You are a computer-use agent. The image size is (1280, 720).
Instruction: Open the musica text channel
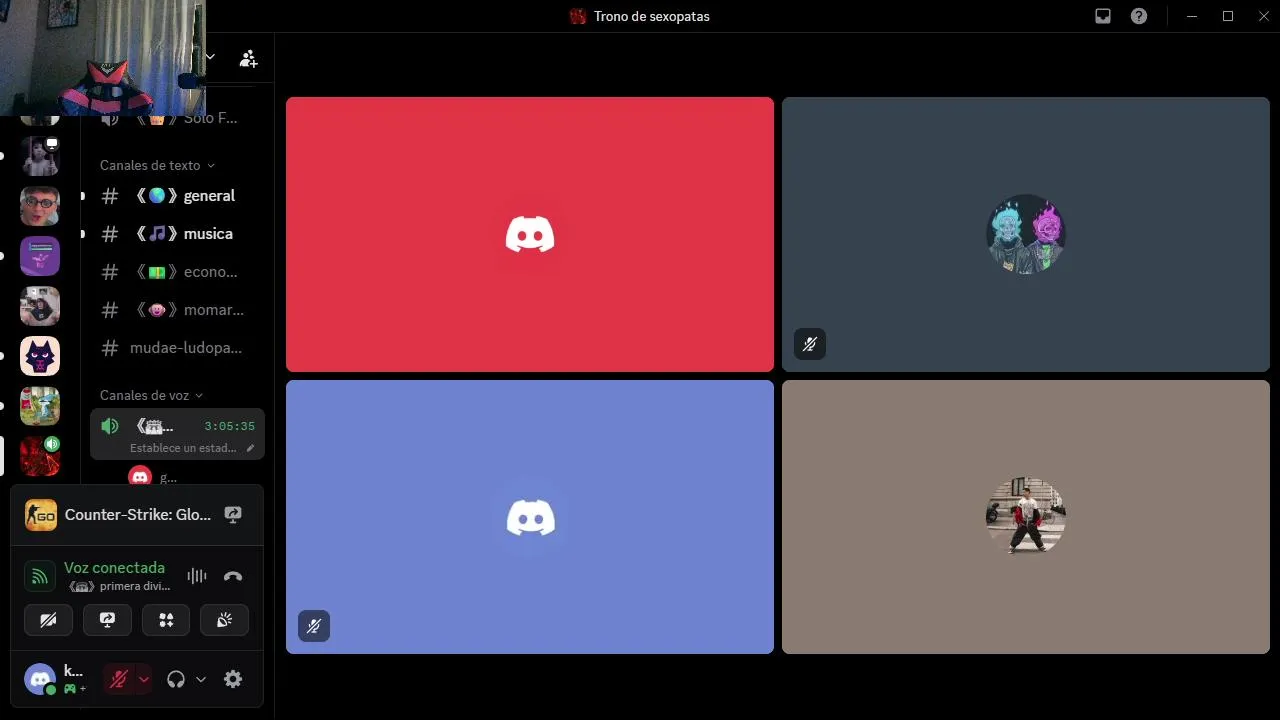click(177, 234)
